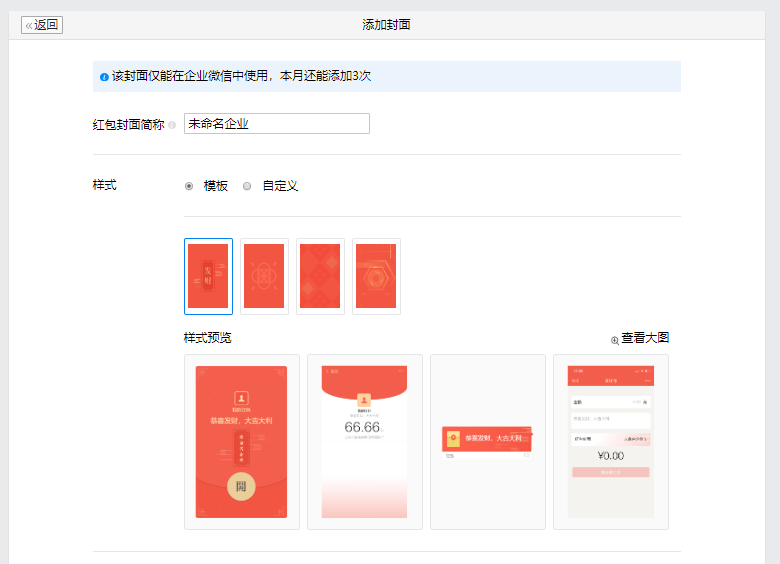Click the ¥0.00 send red packet preview

tap(610, 455)
